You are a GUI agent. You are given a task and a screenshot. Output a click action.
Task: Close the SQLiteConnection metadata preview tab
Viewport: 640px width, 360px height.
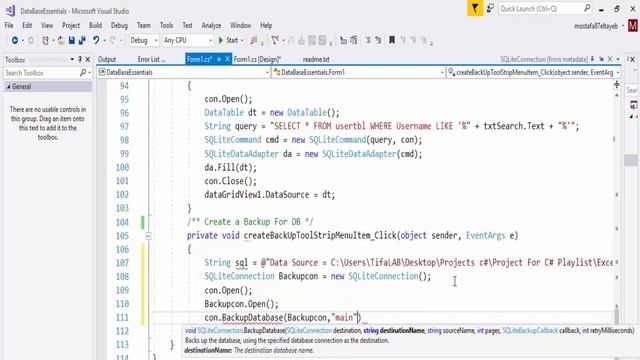pyautogui.click(x=610, y=60)
